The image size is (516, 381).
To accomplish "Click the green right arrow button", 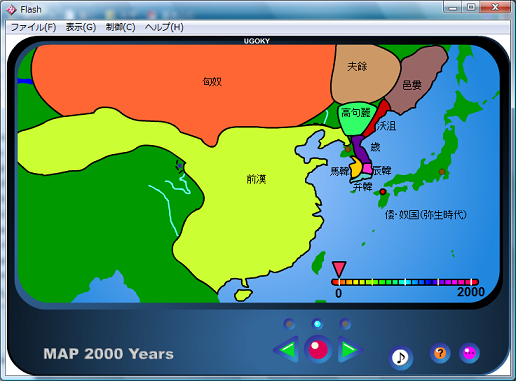I will [349, 349].
